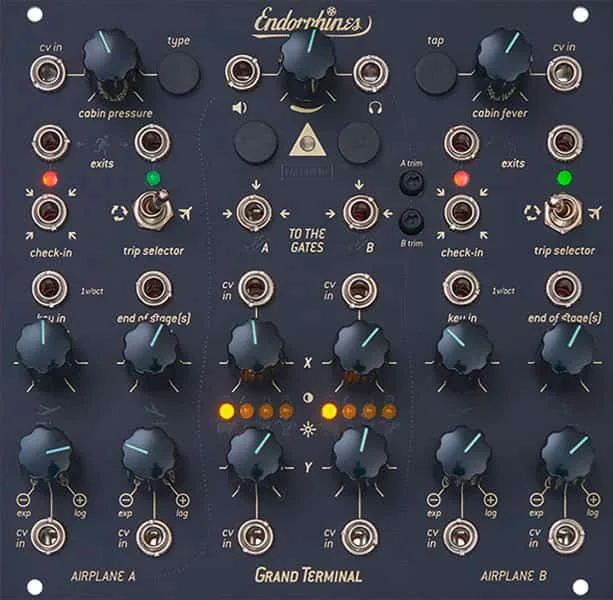
Task: Click the AIRPLANE A label
Action: (x=103, y=577)
